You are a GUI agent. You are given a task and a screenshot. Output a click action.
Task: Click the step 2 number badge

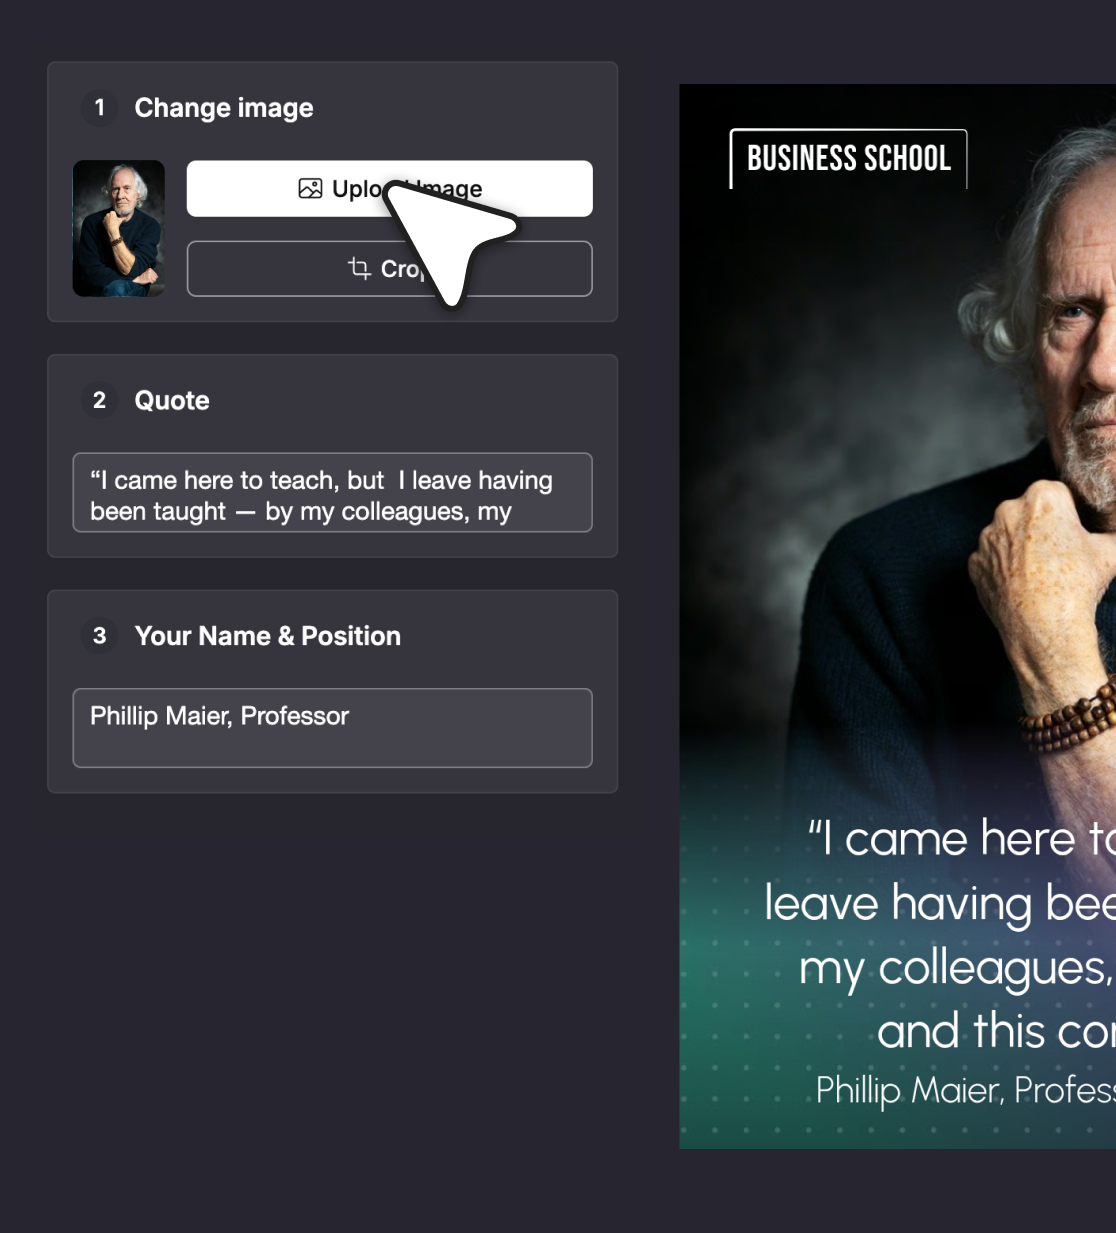click(x=99, y=400)
